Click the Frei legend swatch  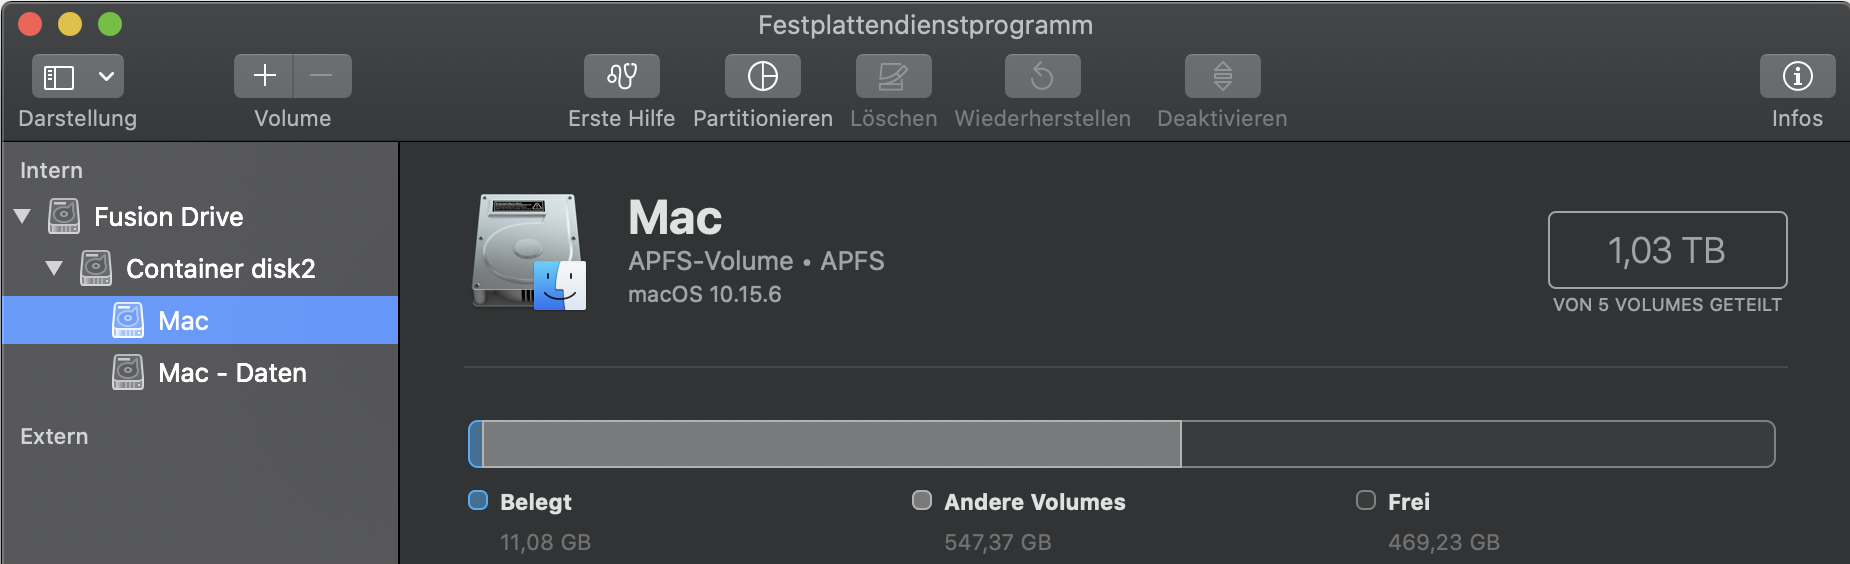(1365, 500)
